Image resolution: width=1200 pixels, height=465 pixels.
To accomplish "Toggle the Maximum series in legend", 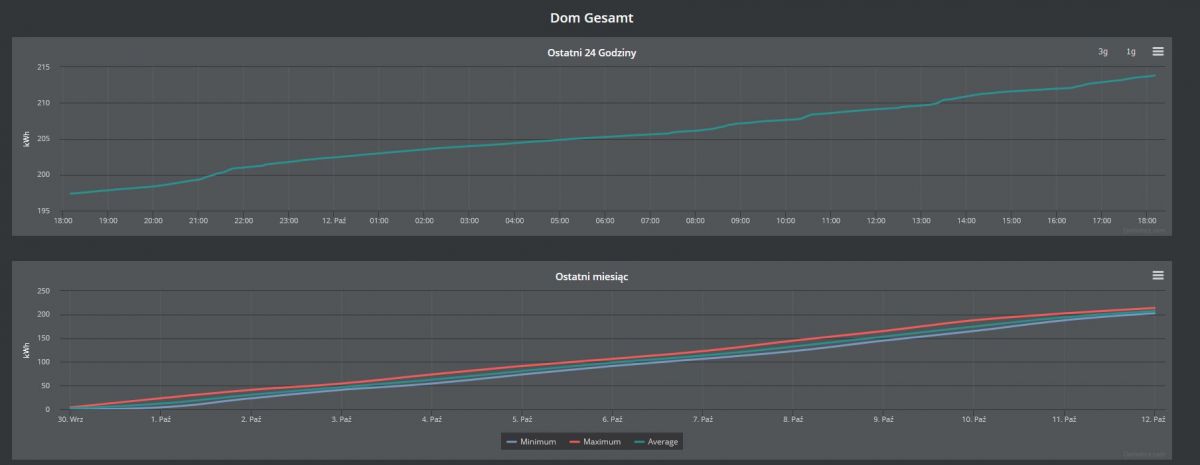I will 596,441.
